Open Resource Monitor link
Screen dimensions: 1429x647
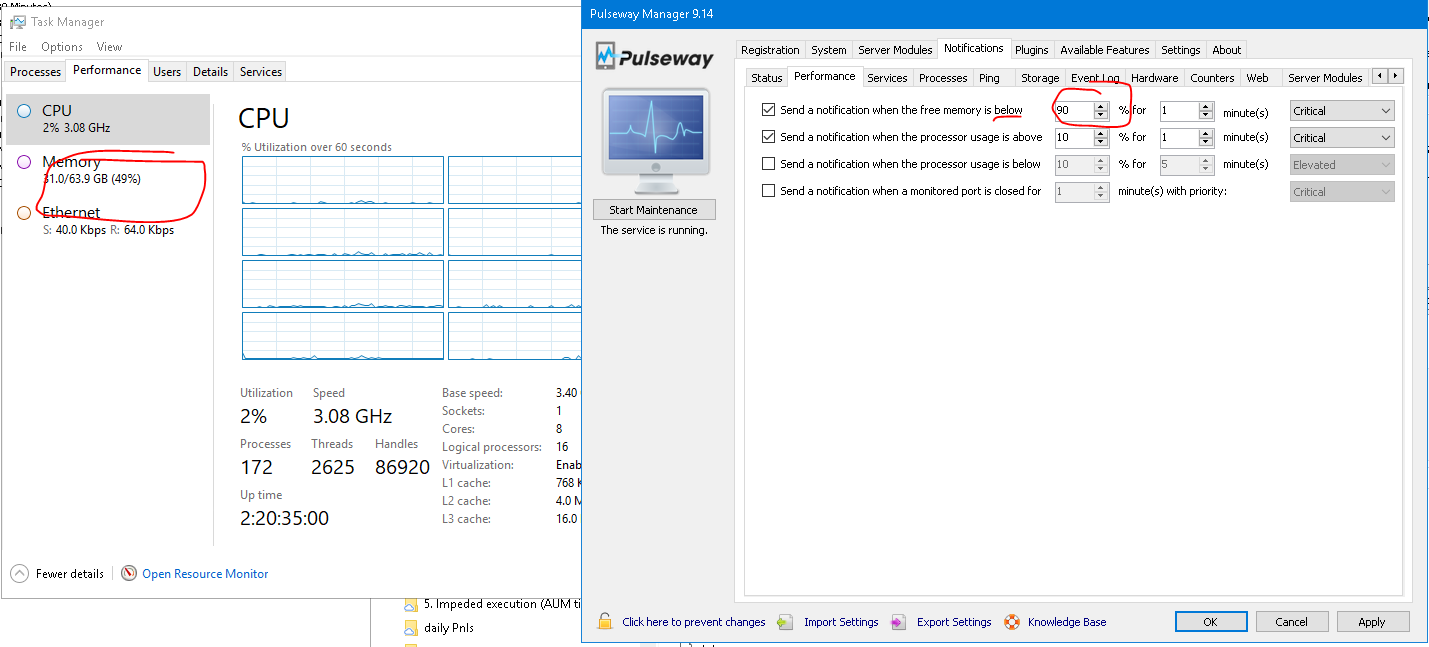pos(205,574)
